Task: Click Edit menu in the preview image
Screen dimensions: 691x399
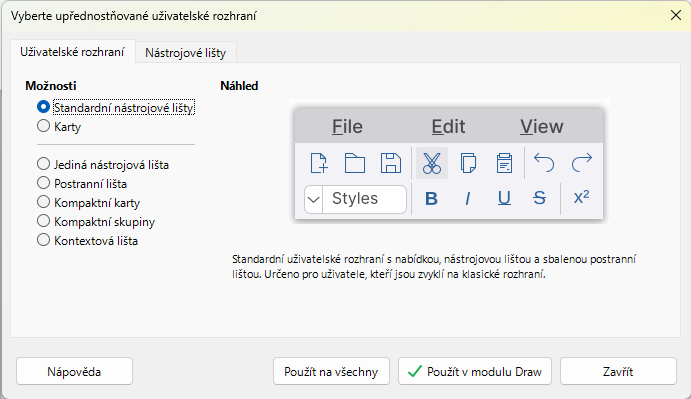Action: pyautogui.click(x=448, y=127)
